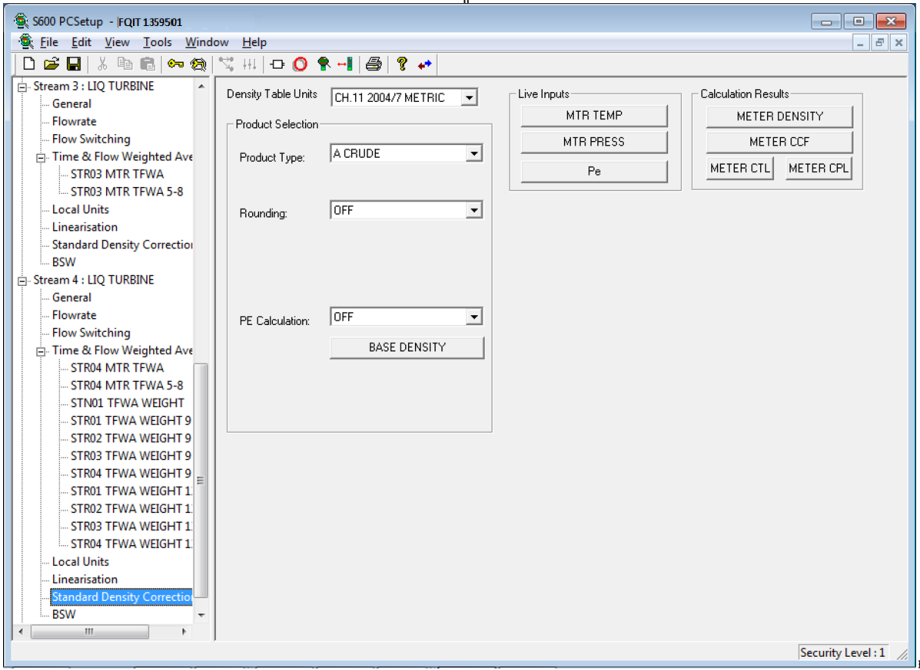Click the Security Level : 1 status text
This screenshot has height=670, width=920.
pyautogui.click(x=842, y=652)
